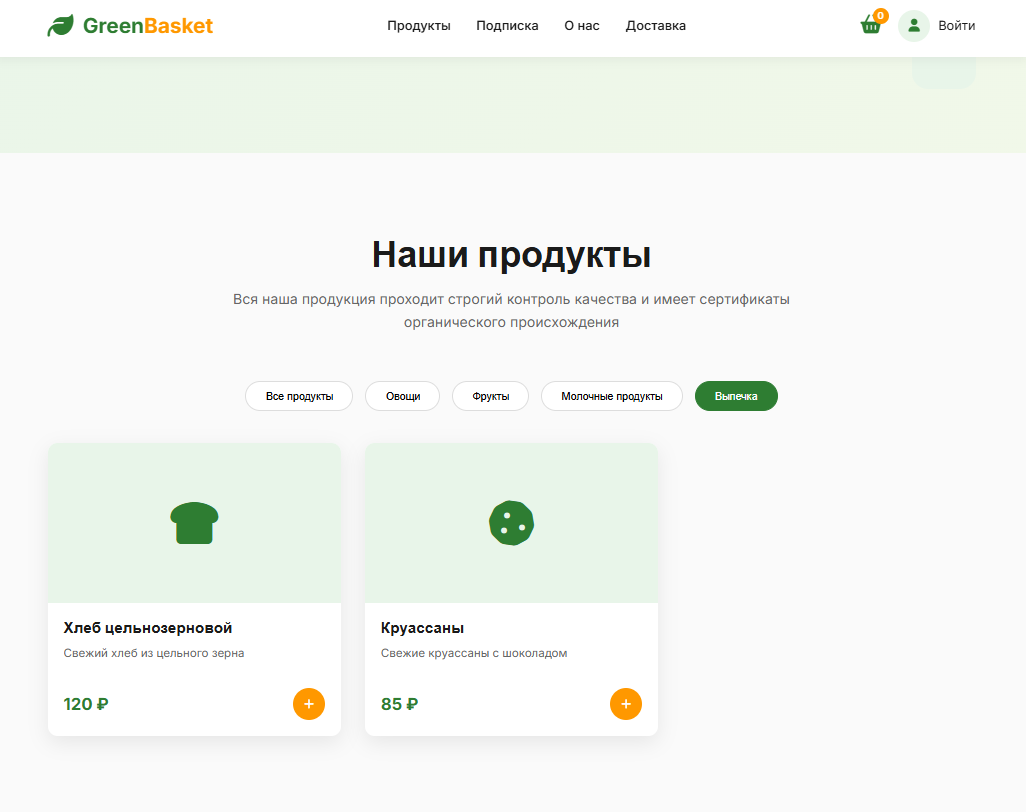This screenshot has width=1026, height=812.
Task: Click the bread loaf product icon
Action: coord(194,523)
